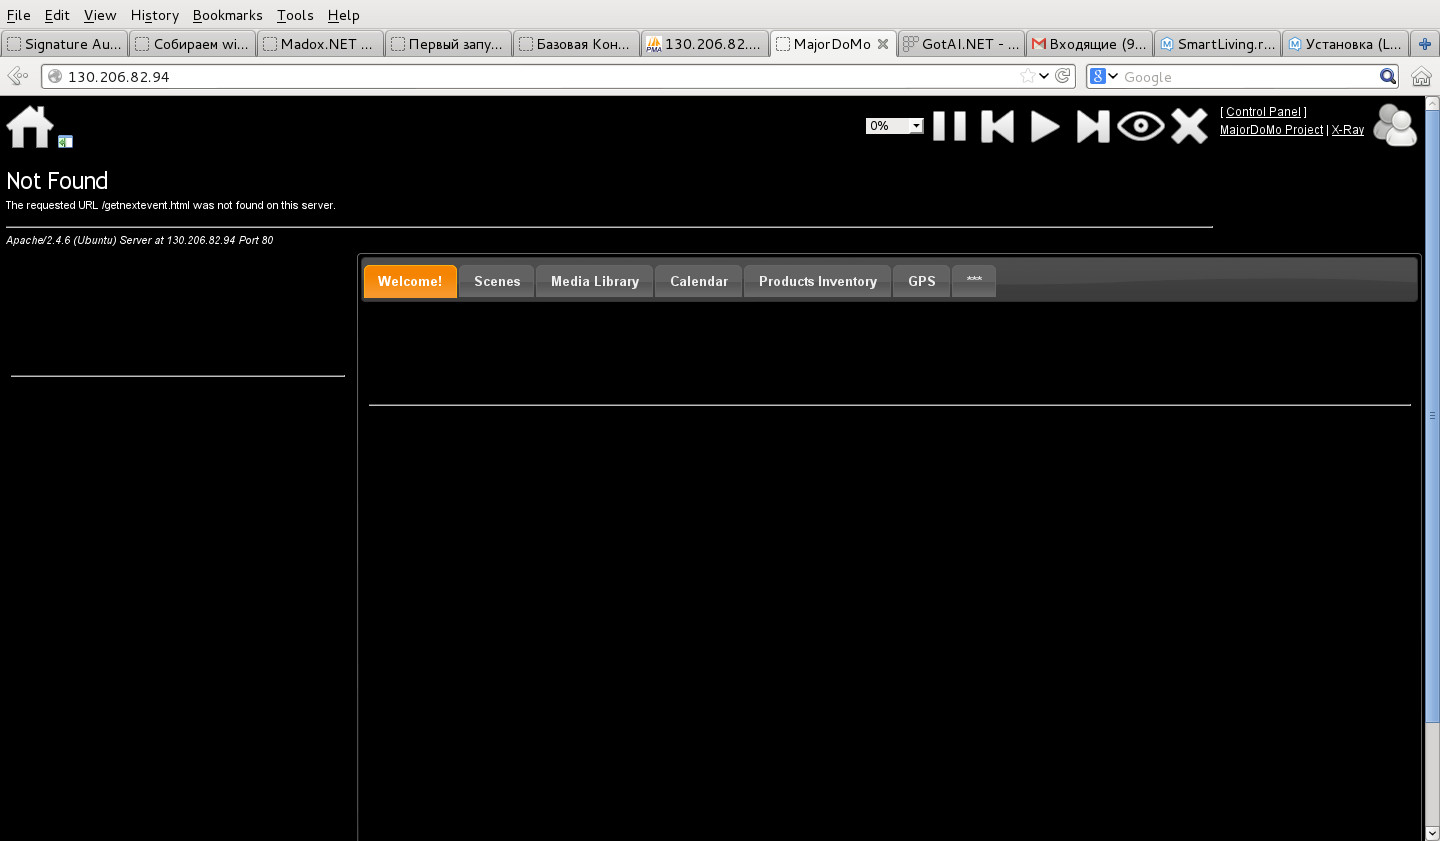The height and width of the screenshot is (841, 1440).
Task: Click the 'Apache/2.4.6 (Ubuntu) Server' footer line
Action: point(140,240)
